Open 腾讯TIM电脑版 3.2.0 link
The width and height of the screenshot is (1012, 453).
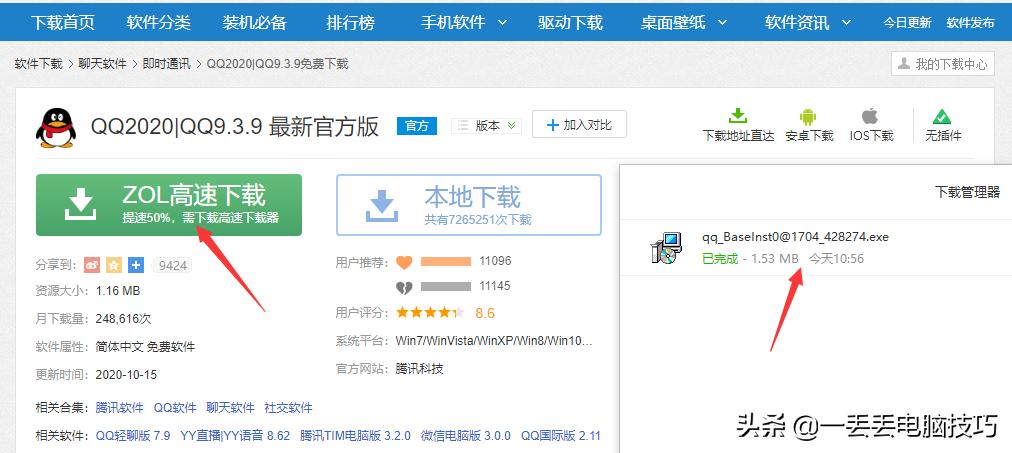point(355,436)
